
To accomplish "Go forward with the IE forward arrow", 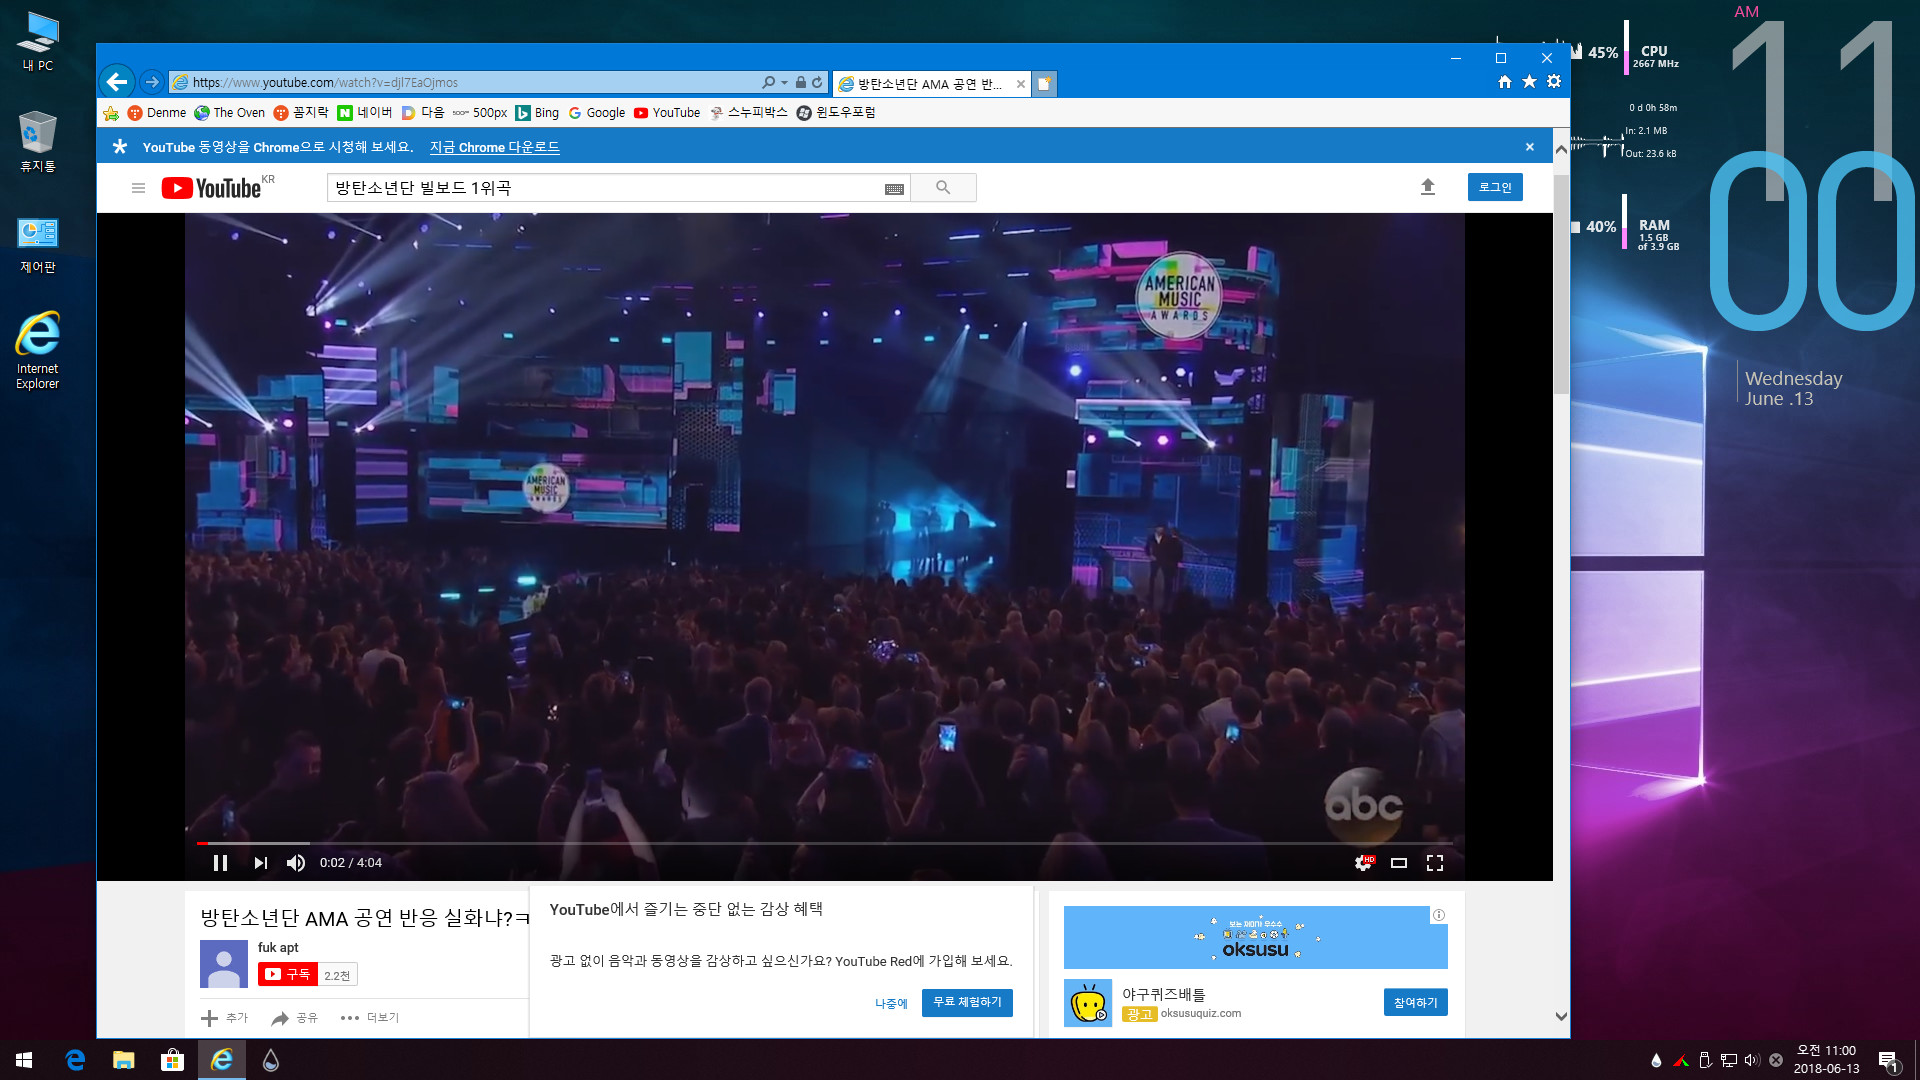I will click(x=151, y=82).
